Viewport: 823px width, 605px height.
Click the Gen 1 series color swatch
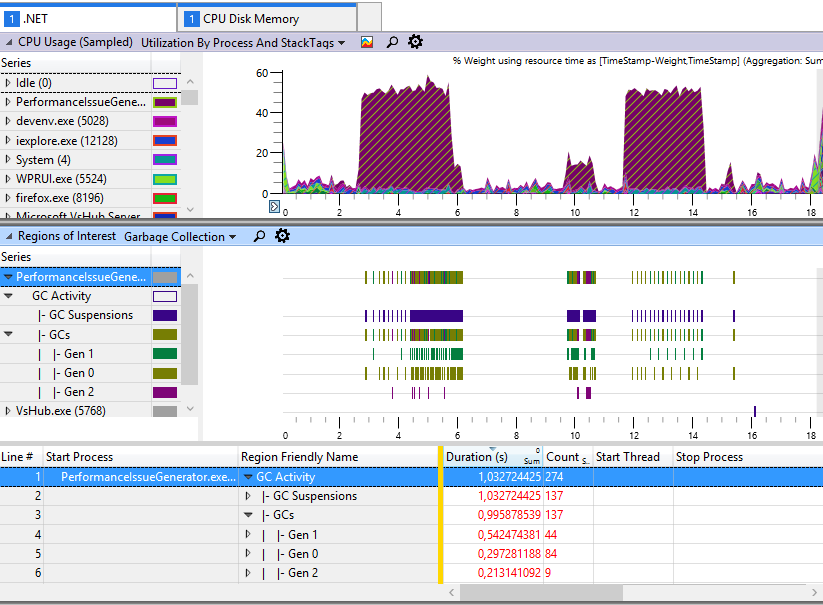point(165,354)
